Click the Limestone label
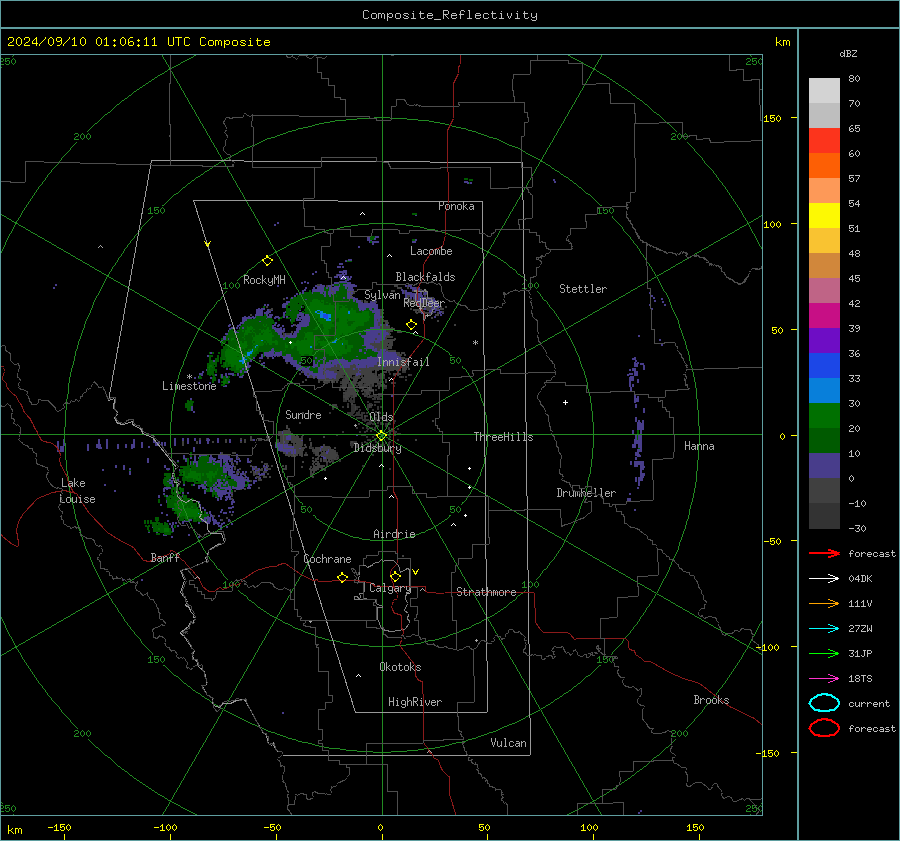 tap(189, 386)
